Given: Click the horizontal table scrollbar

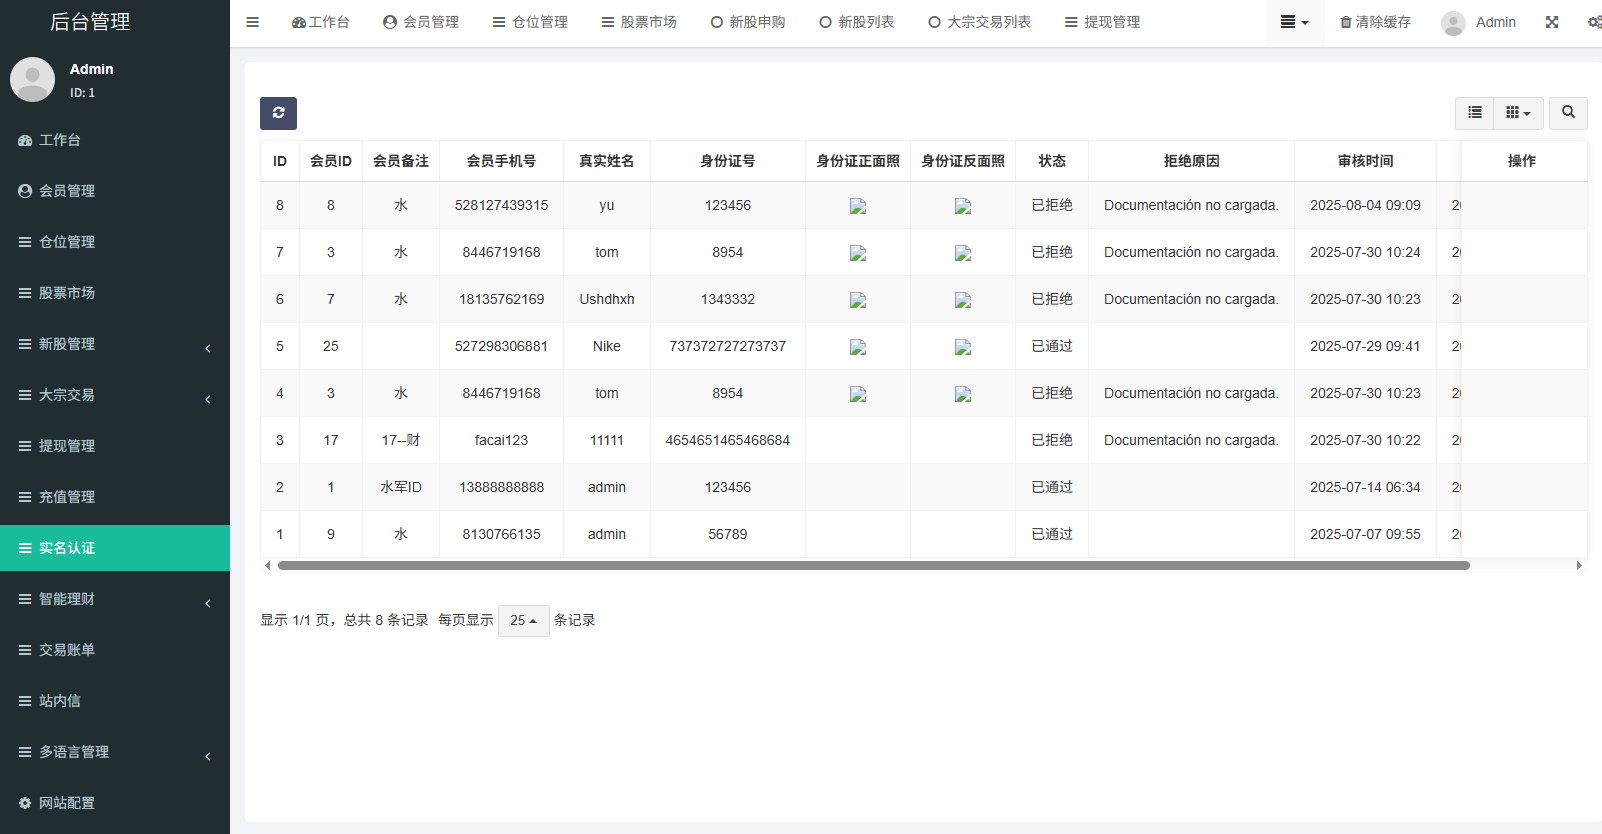Looking at the screenshot, I should (873, 566).
